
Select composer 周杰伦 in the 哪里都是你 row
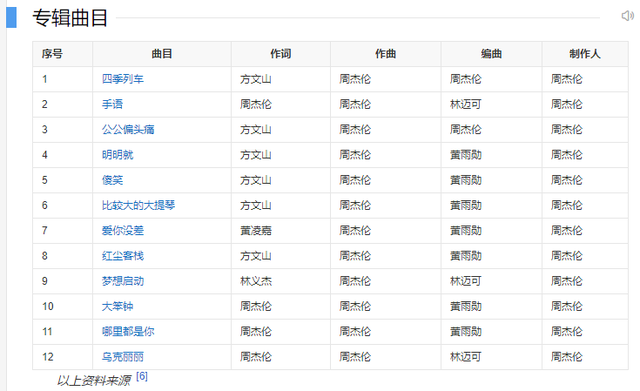point(355,331)
